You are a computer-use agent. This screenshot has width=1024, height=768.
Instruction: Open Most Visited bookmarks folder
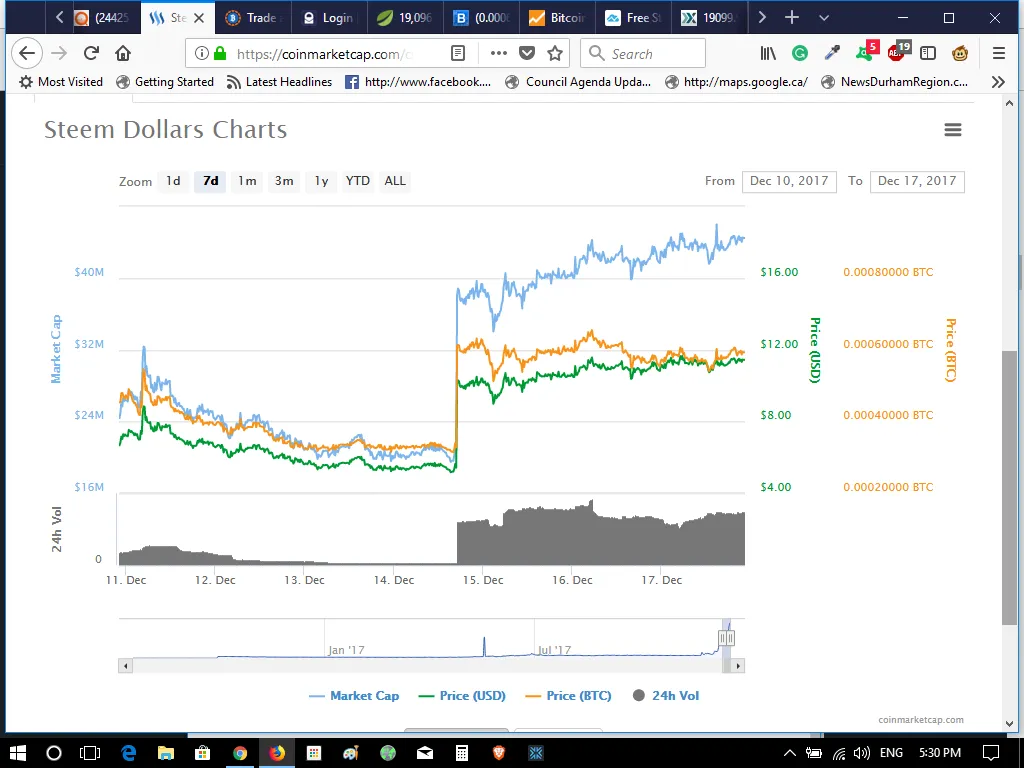[x=61, y=82]
